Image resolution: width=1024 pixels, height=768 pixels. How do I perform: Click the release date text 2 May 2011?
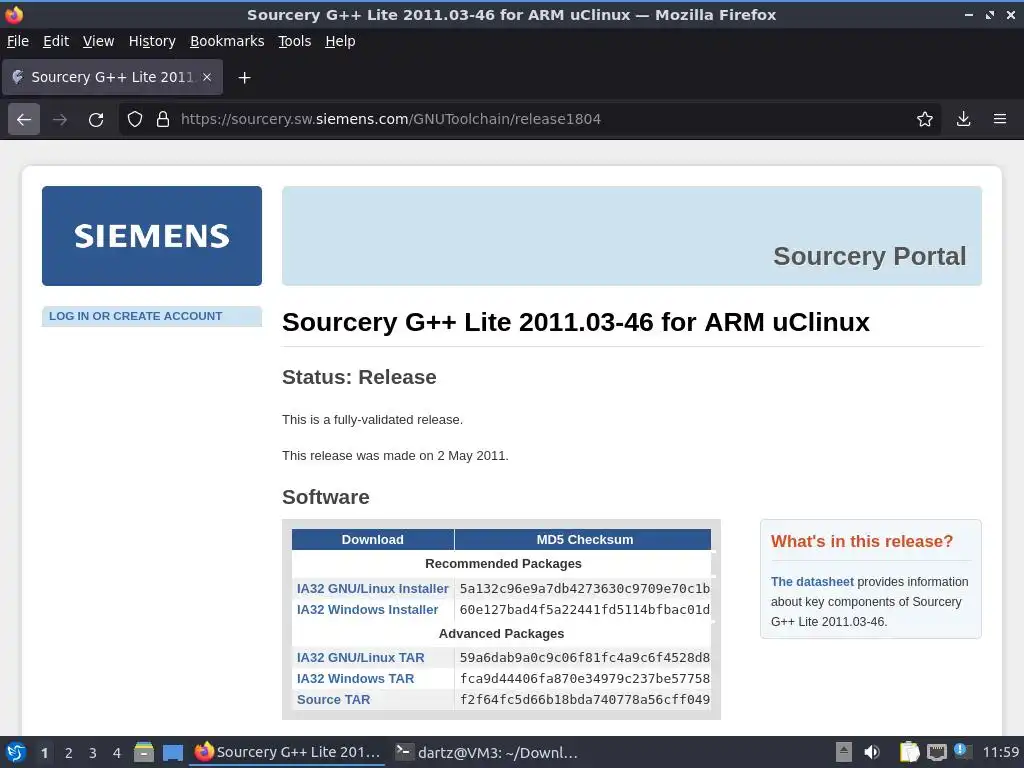click(x=472, y=456)
